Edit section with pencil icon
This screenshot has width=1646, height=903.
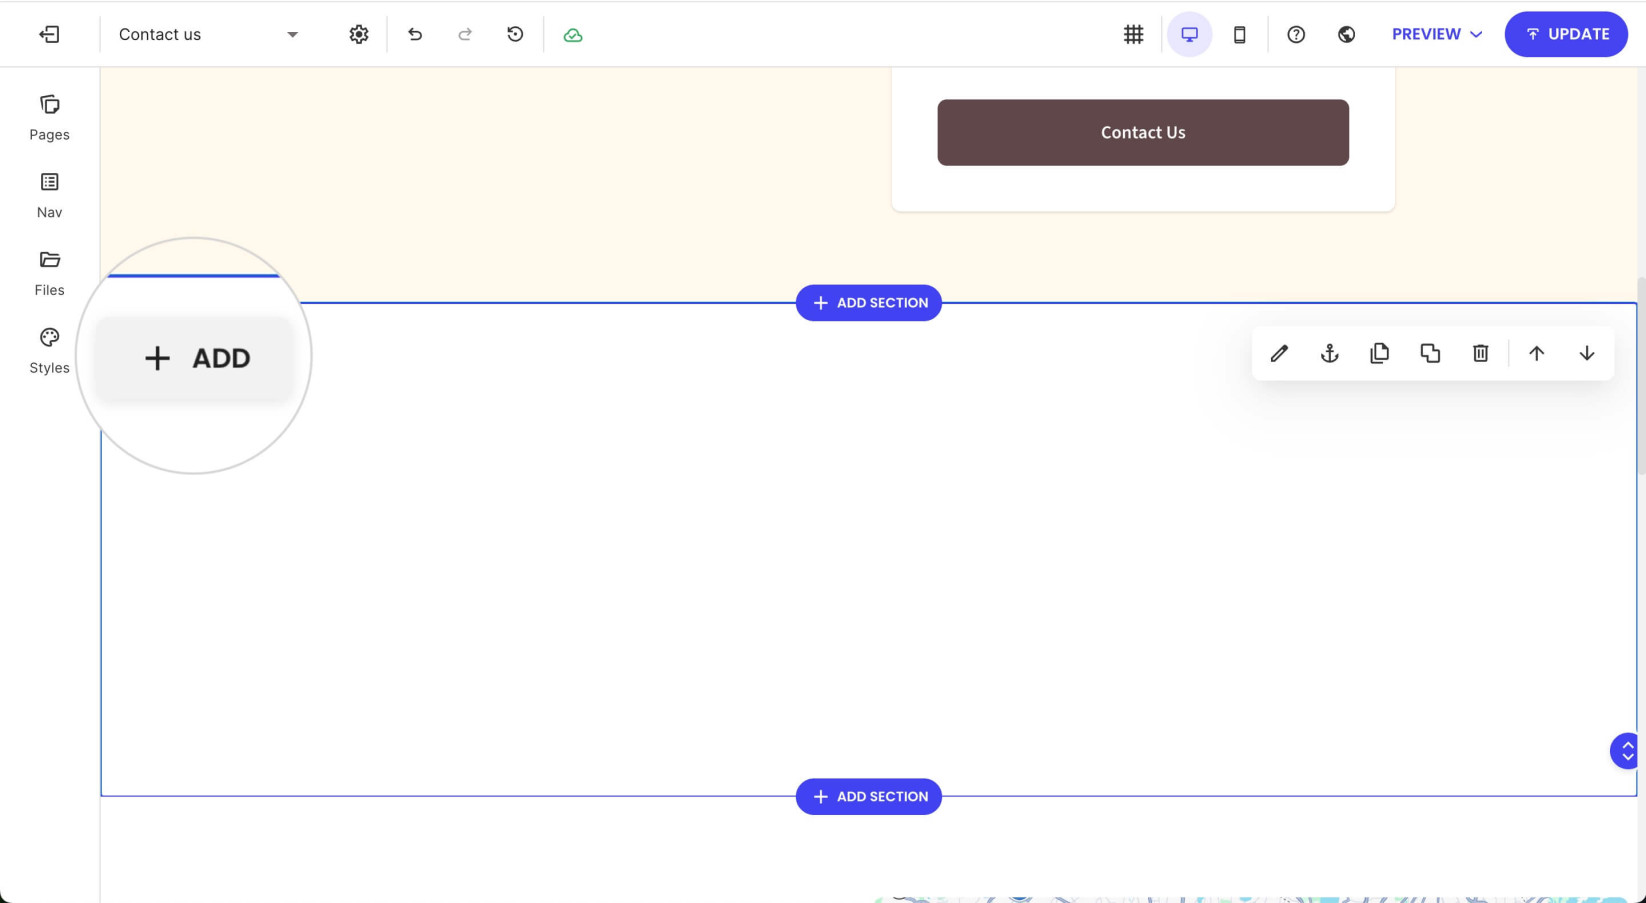pyautogui.click(x=1279, y=353)
